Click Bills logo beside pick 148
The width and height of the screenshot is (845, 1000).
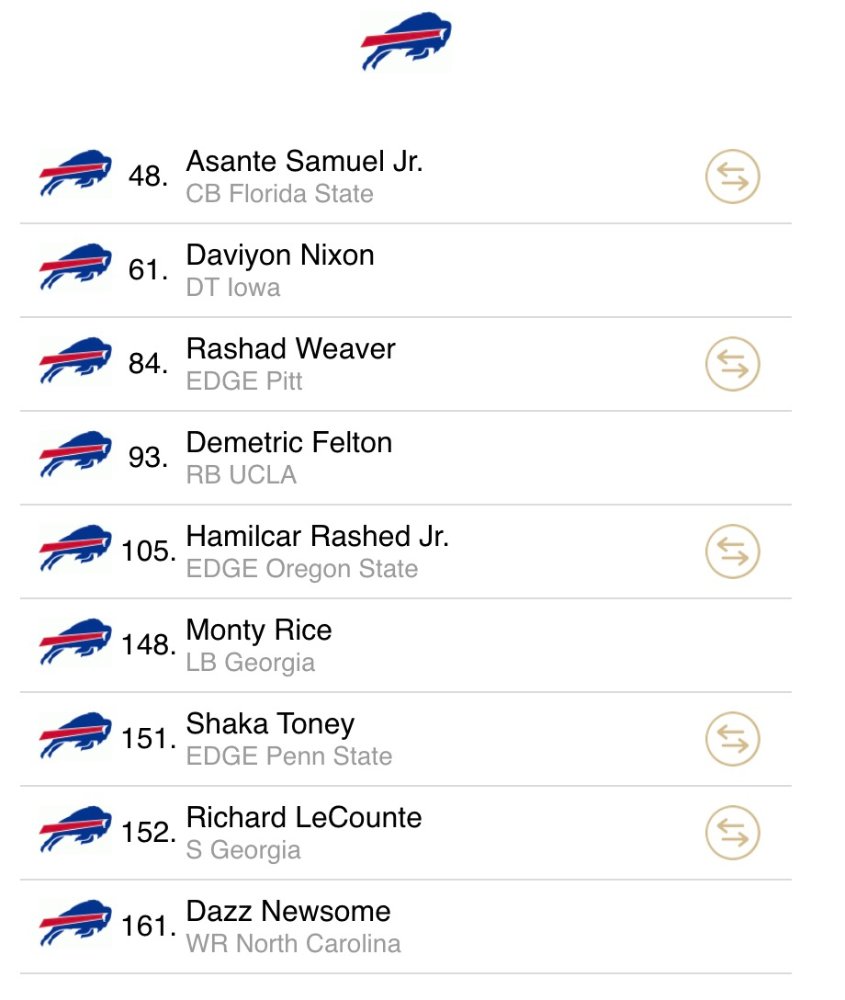click(x=75, y=642)
